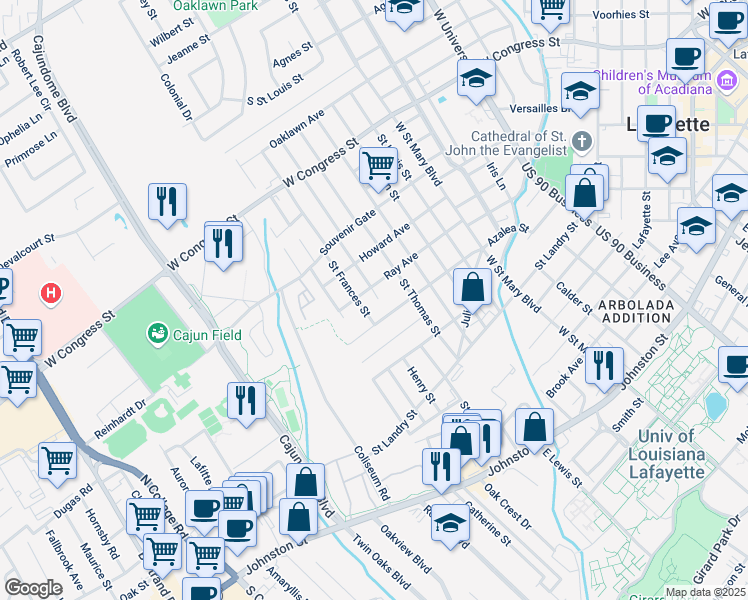
Task: Click the school pin below the Lafayette label
Action: click(668, 159)
